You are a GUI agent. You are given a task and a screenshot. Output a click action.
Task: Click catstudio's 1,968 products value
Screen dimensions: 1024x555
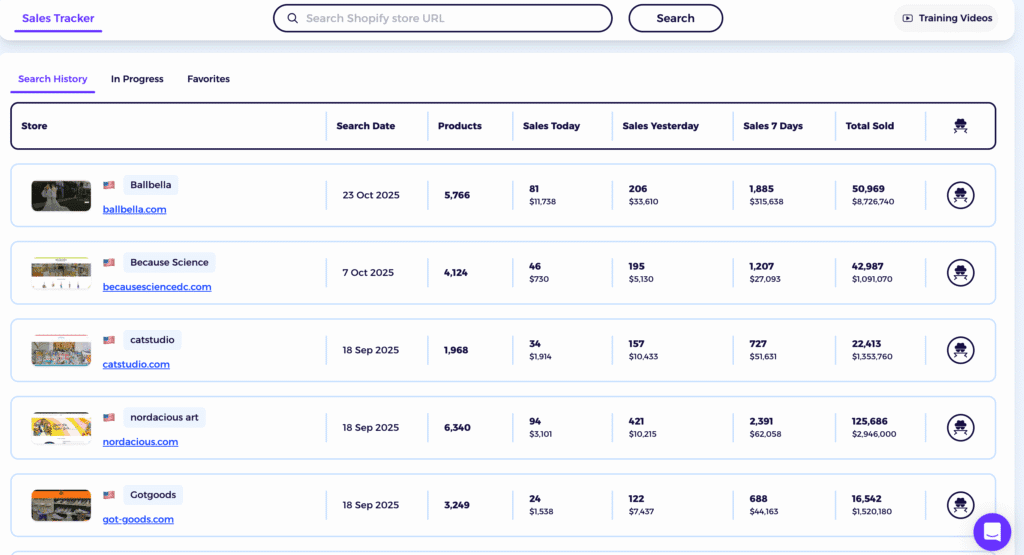click(456, 350)
